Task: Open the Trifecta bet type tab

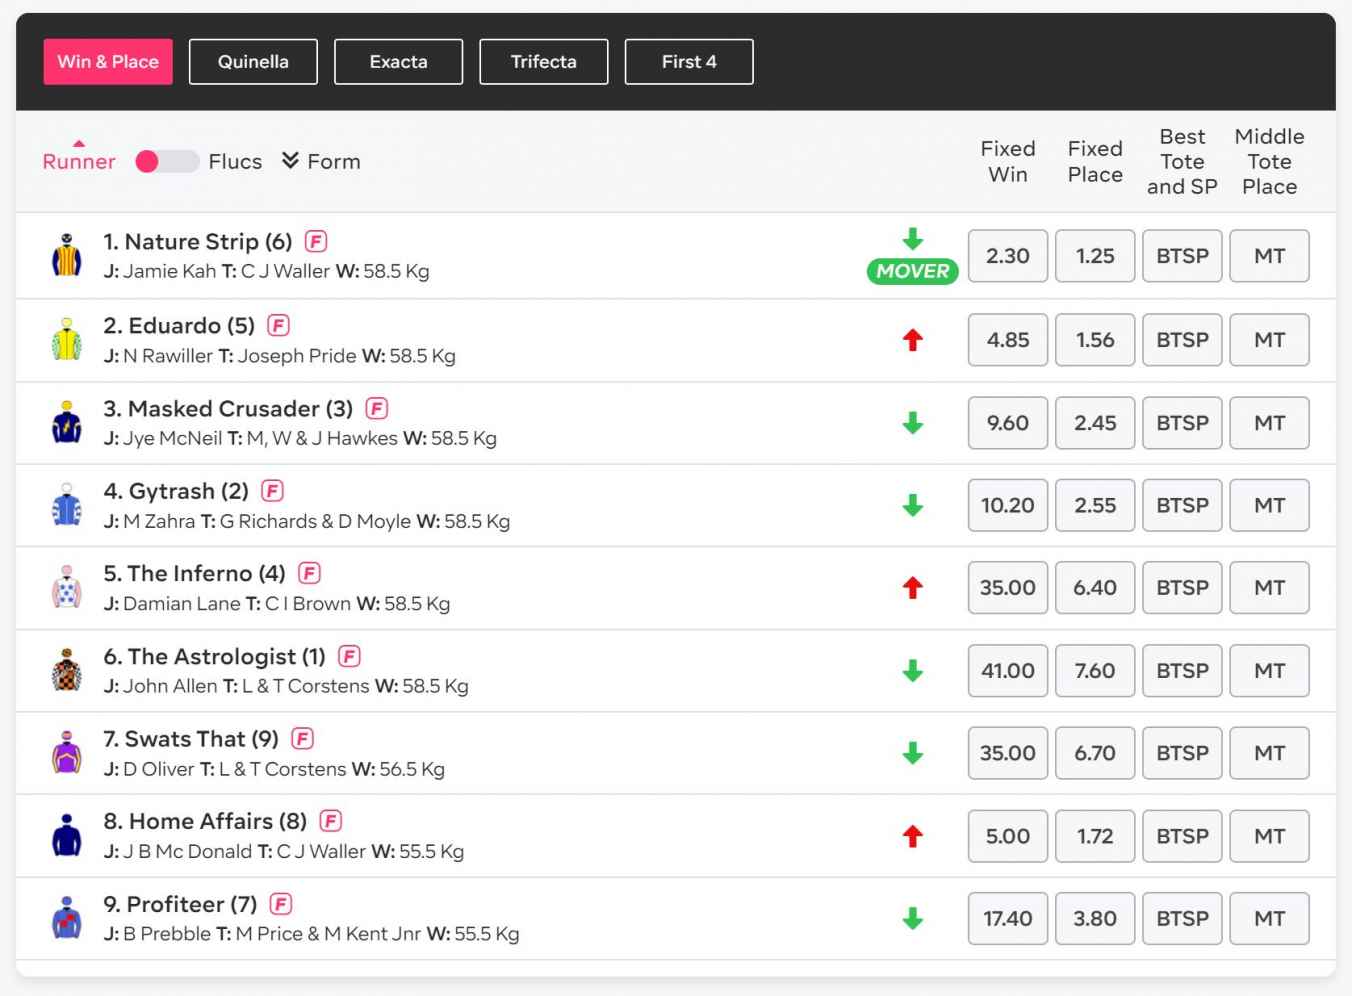Action: pyautogui.click(x=543, y=62)
